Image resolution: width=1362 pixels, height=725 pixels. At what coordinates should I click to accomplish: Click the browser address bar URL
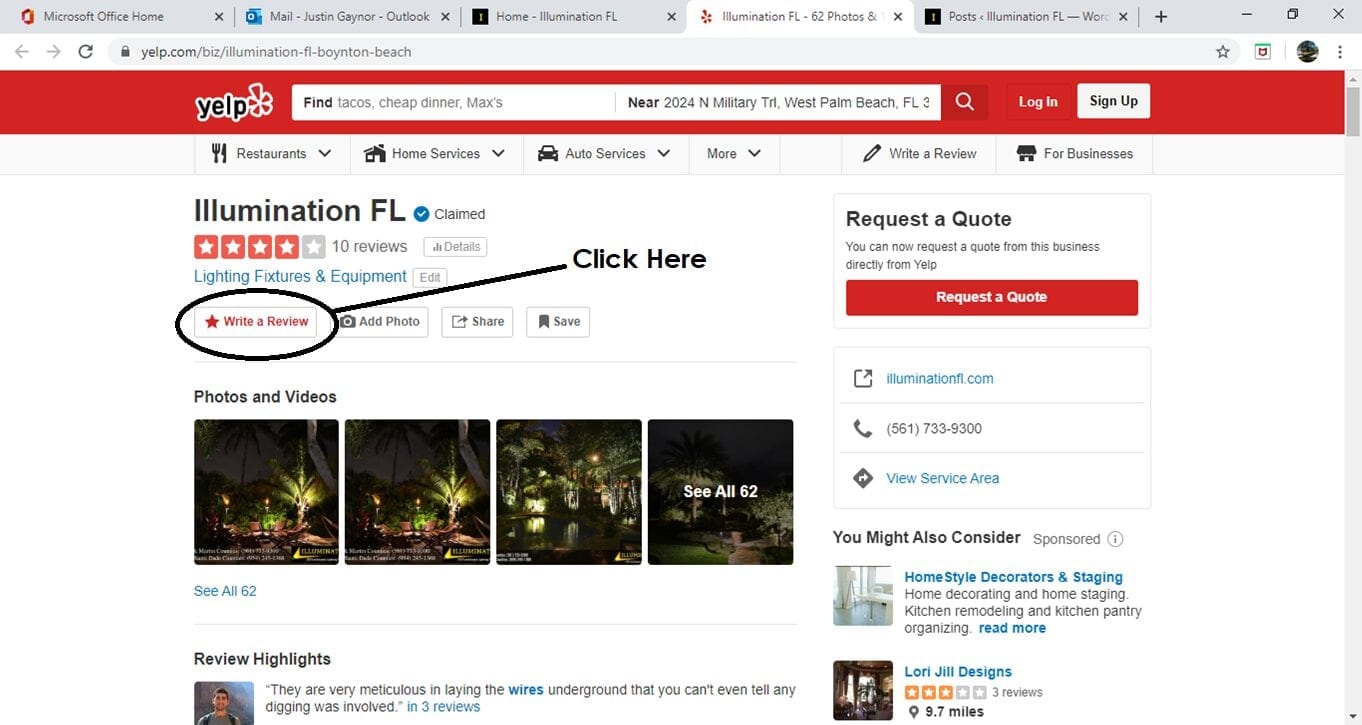coord(276,52)
